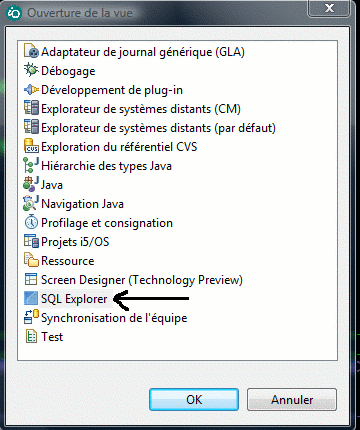Cancel using the Annuler button
360x430 pixels.
(x=292, y=399)
